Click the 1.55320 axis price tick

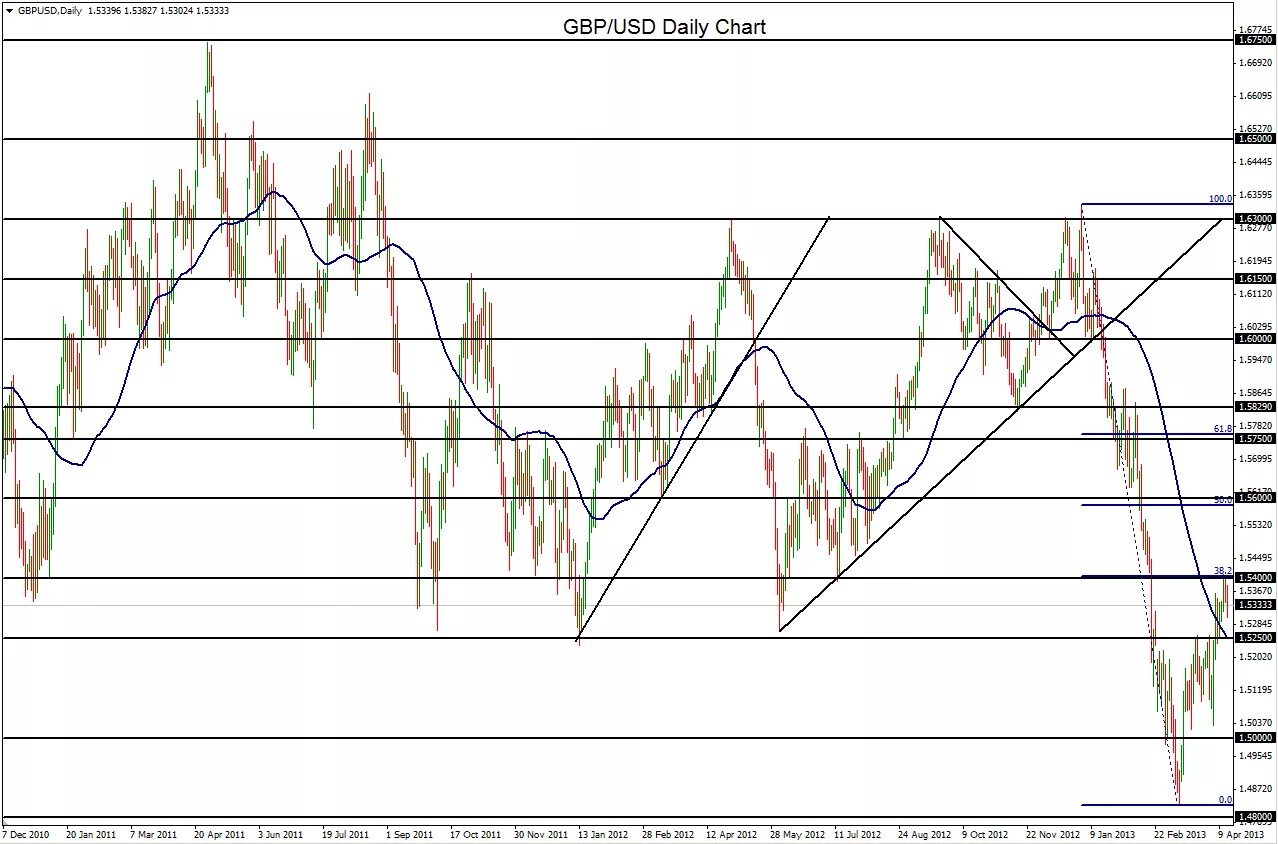click(1256, 524)
